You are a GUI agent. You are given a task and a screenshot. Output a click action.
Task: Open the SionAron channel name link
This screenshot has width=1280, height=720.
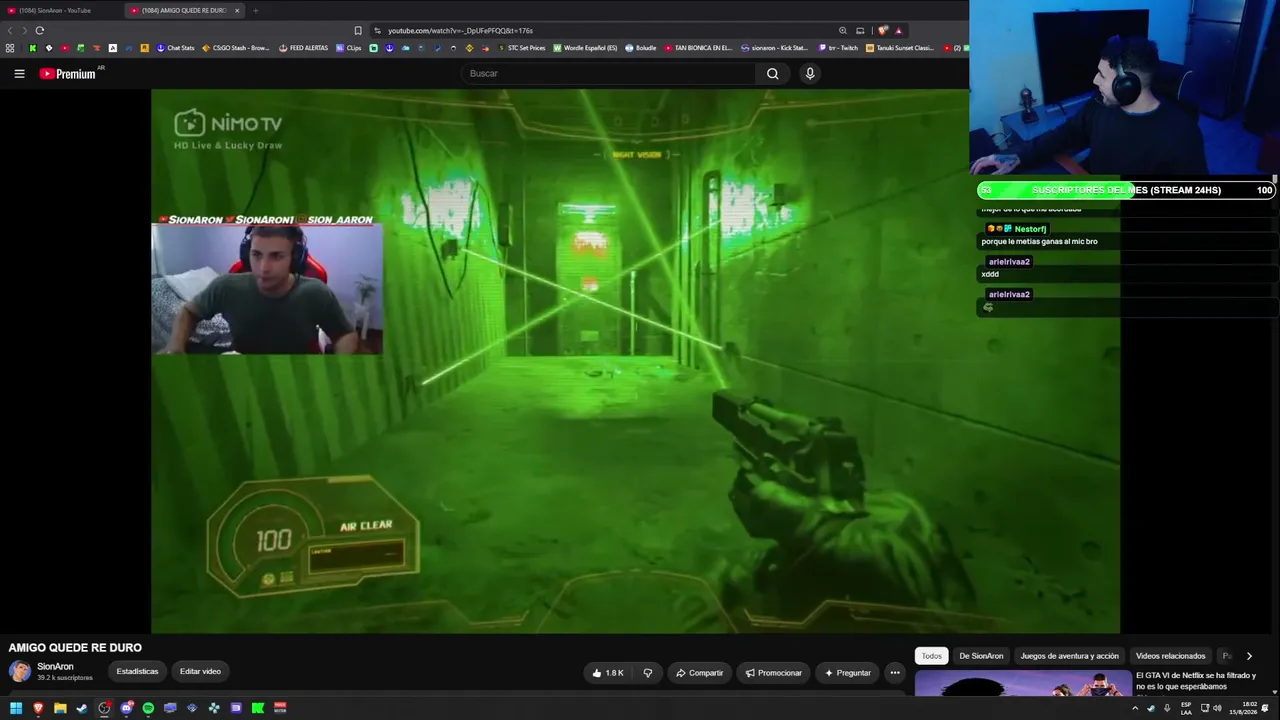[x=55, y=667]
